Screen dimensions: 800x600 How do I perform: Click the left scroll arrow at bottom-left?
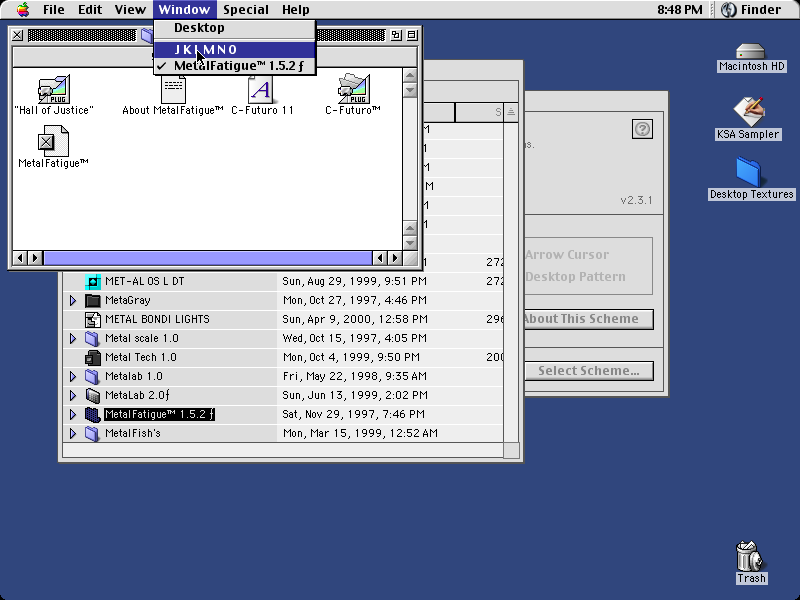[19, 258]
